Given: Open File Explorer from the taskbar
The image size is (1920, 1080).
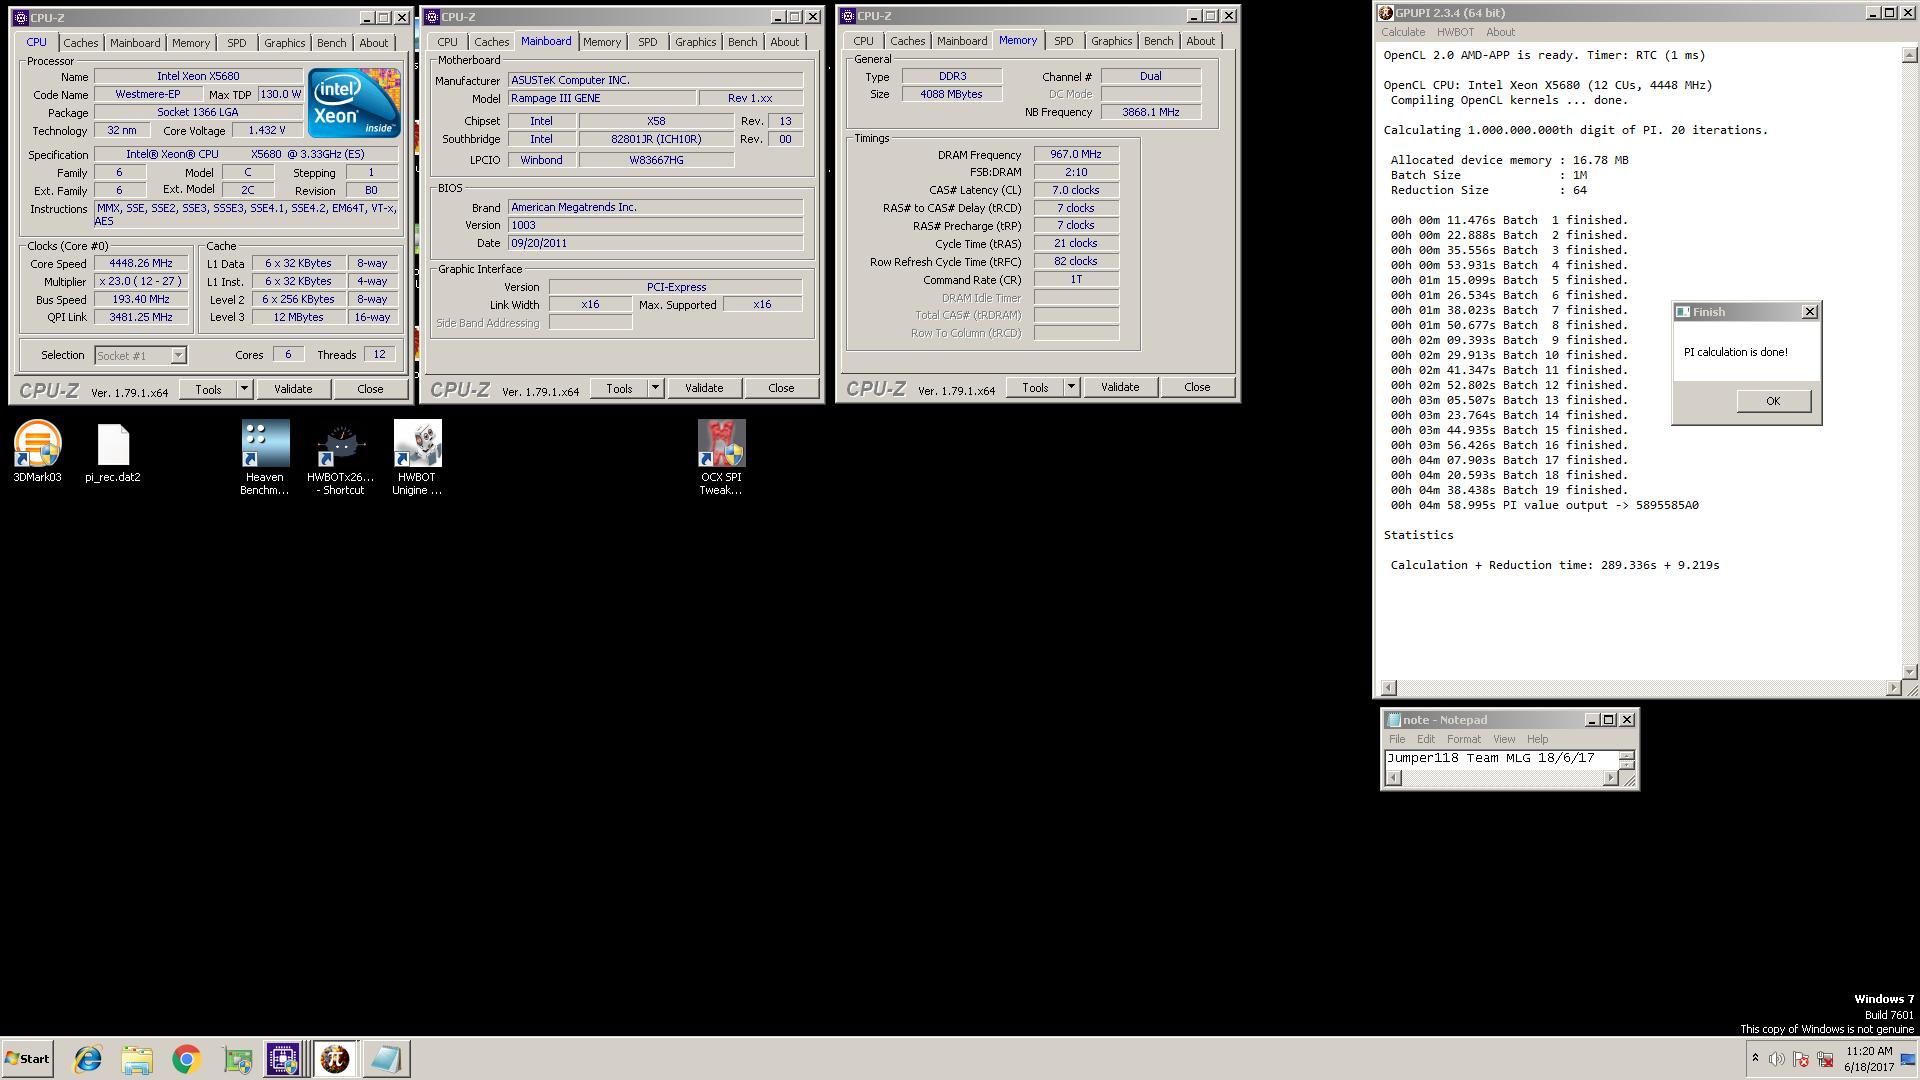Looking at the screenshot, I should pyautogui.click(x=137, y=1059).
